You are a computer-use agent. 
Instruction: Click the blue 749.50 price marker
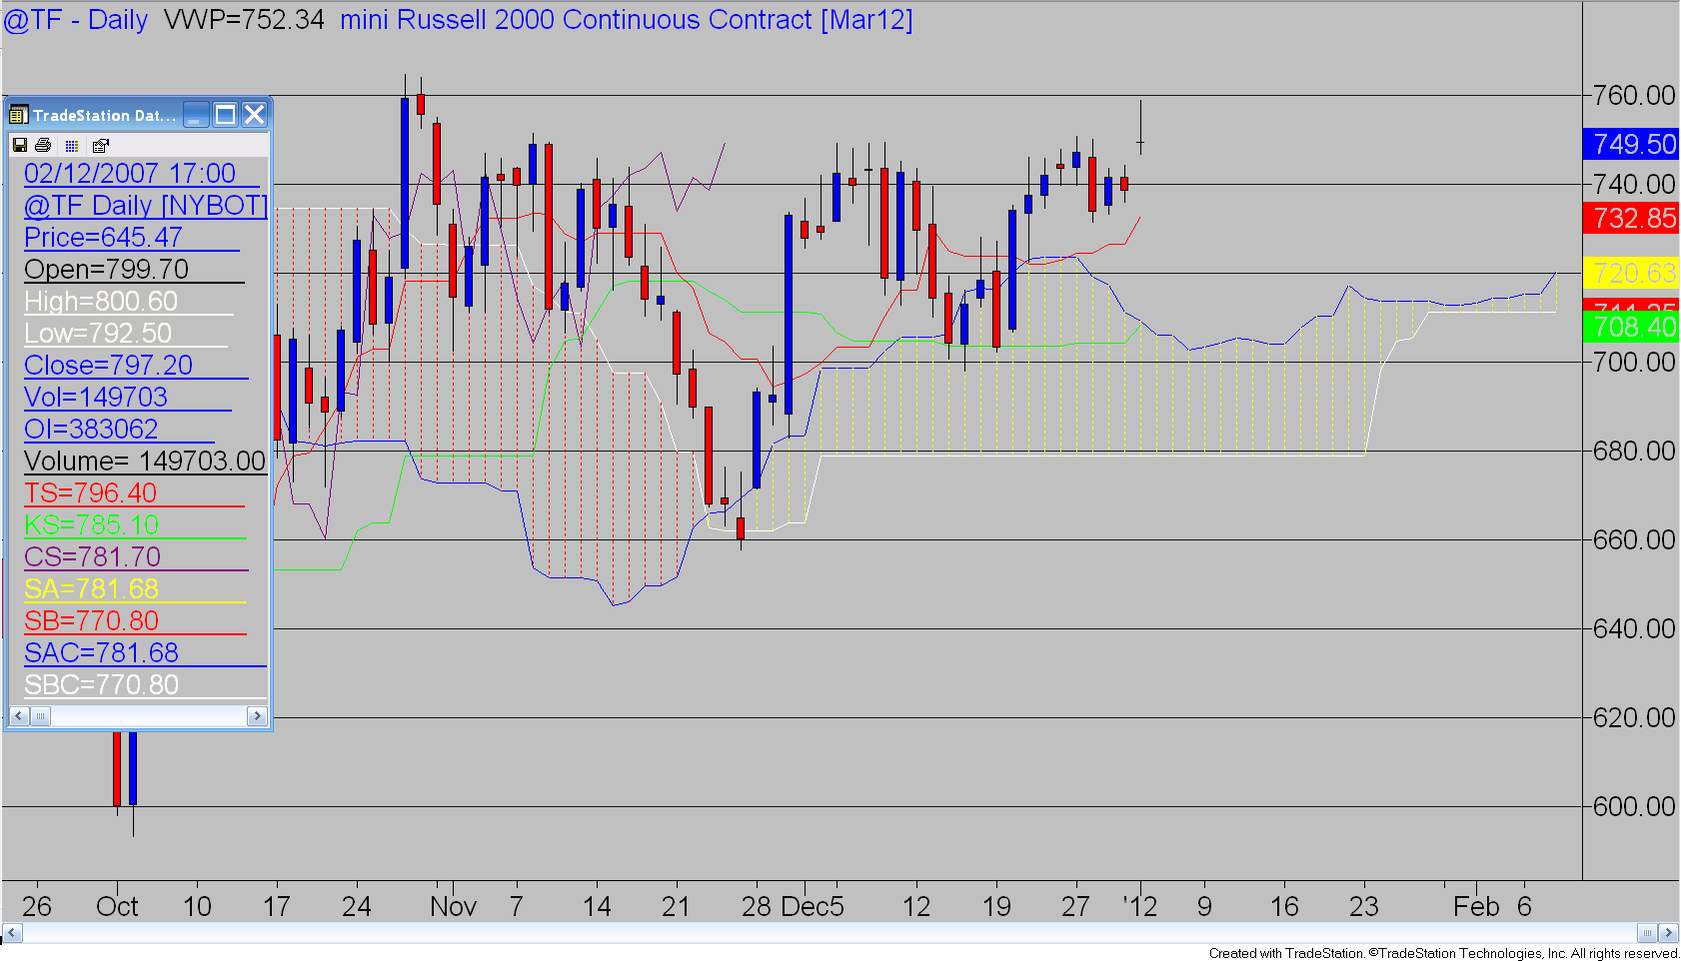pos(1632,144)
